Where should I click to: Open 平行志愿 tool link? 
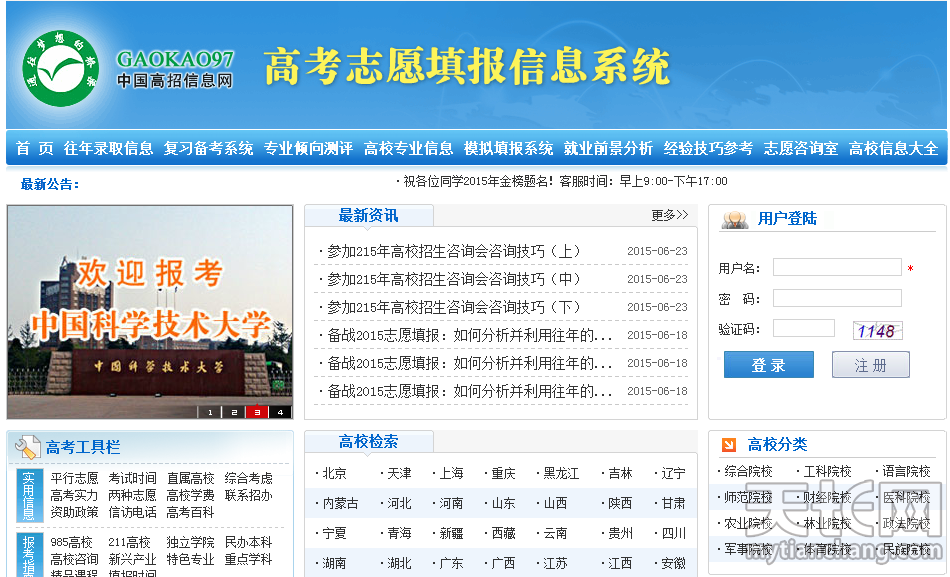click(75, 478)
